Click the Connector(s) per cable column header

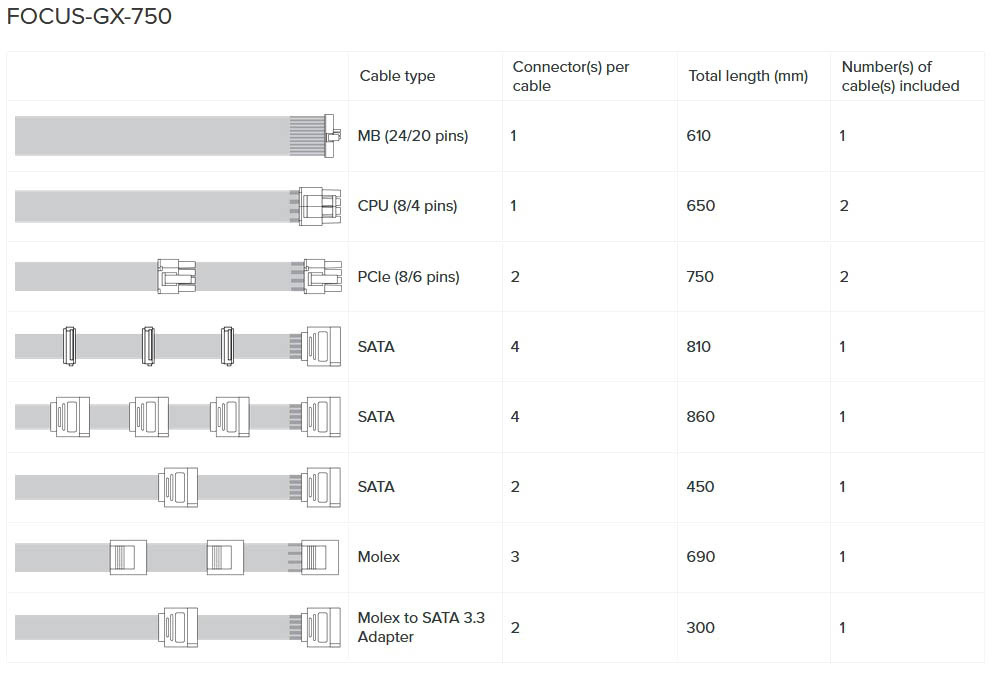pyautogui.click(x=571, y=76)
